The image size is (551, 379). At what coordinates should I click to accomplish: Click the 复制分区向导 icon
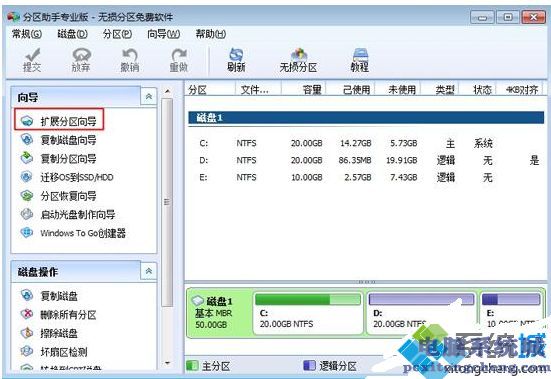pos(27,158)
